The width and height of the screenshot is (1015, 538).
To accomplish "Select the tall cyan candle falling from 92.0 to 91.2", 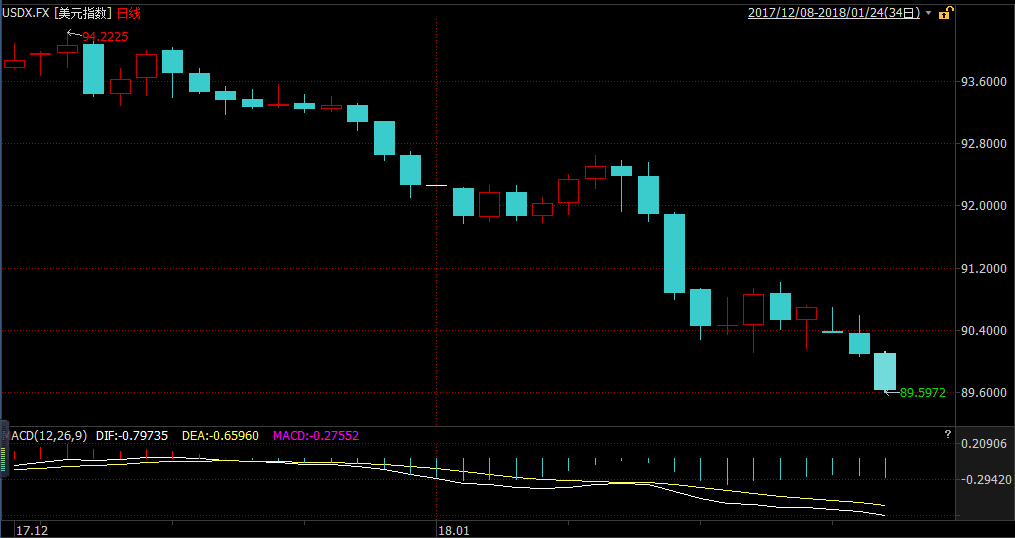I will pyautogui.click(x=675, y=253).
